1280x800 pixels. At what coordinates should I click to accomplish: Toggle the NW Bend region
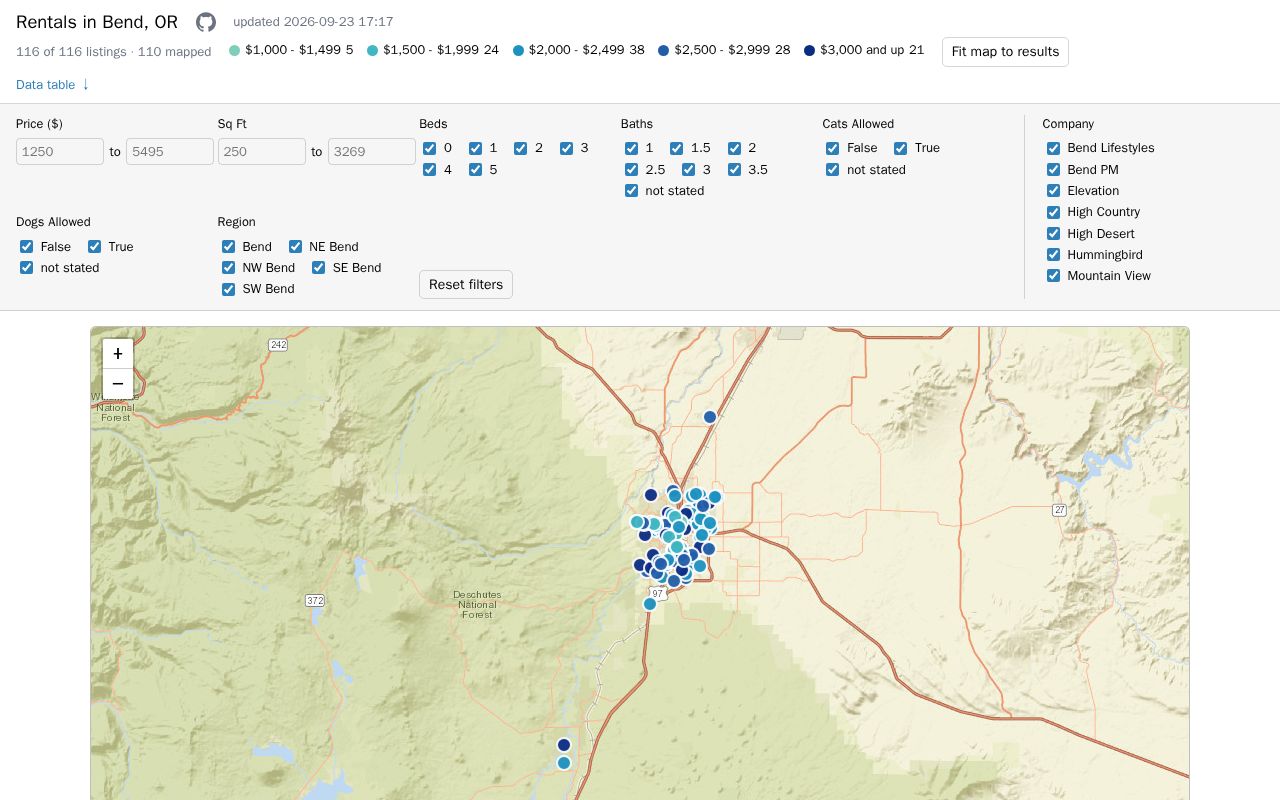[x=229, y=268]
